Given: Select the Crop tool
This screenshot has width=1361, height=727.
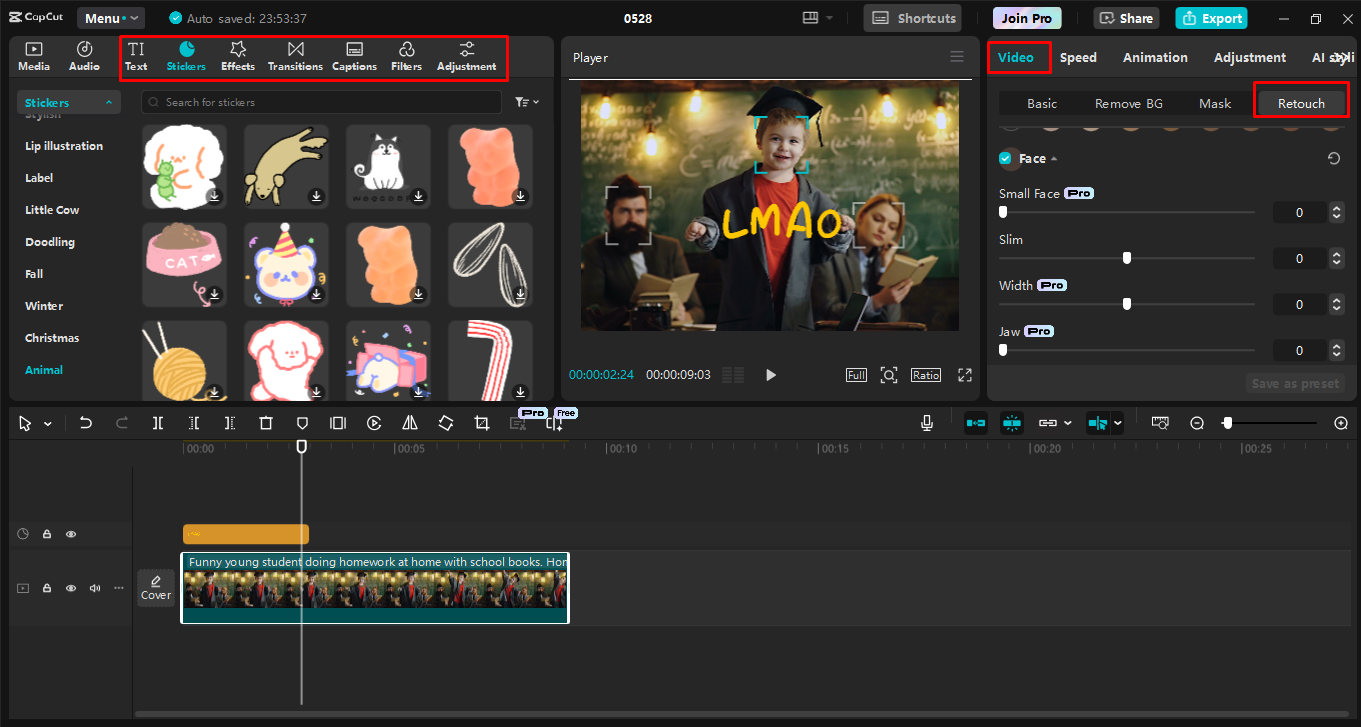Looking at the screenshot, I should click(482, 423).
